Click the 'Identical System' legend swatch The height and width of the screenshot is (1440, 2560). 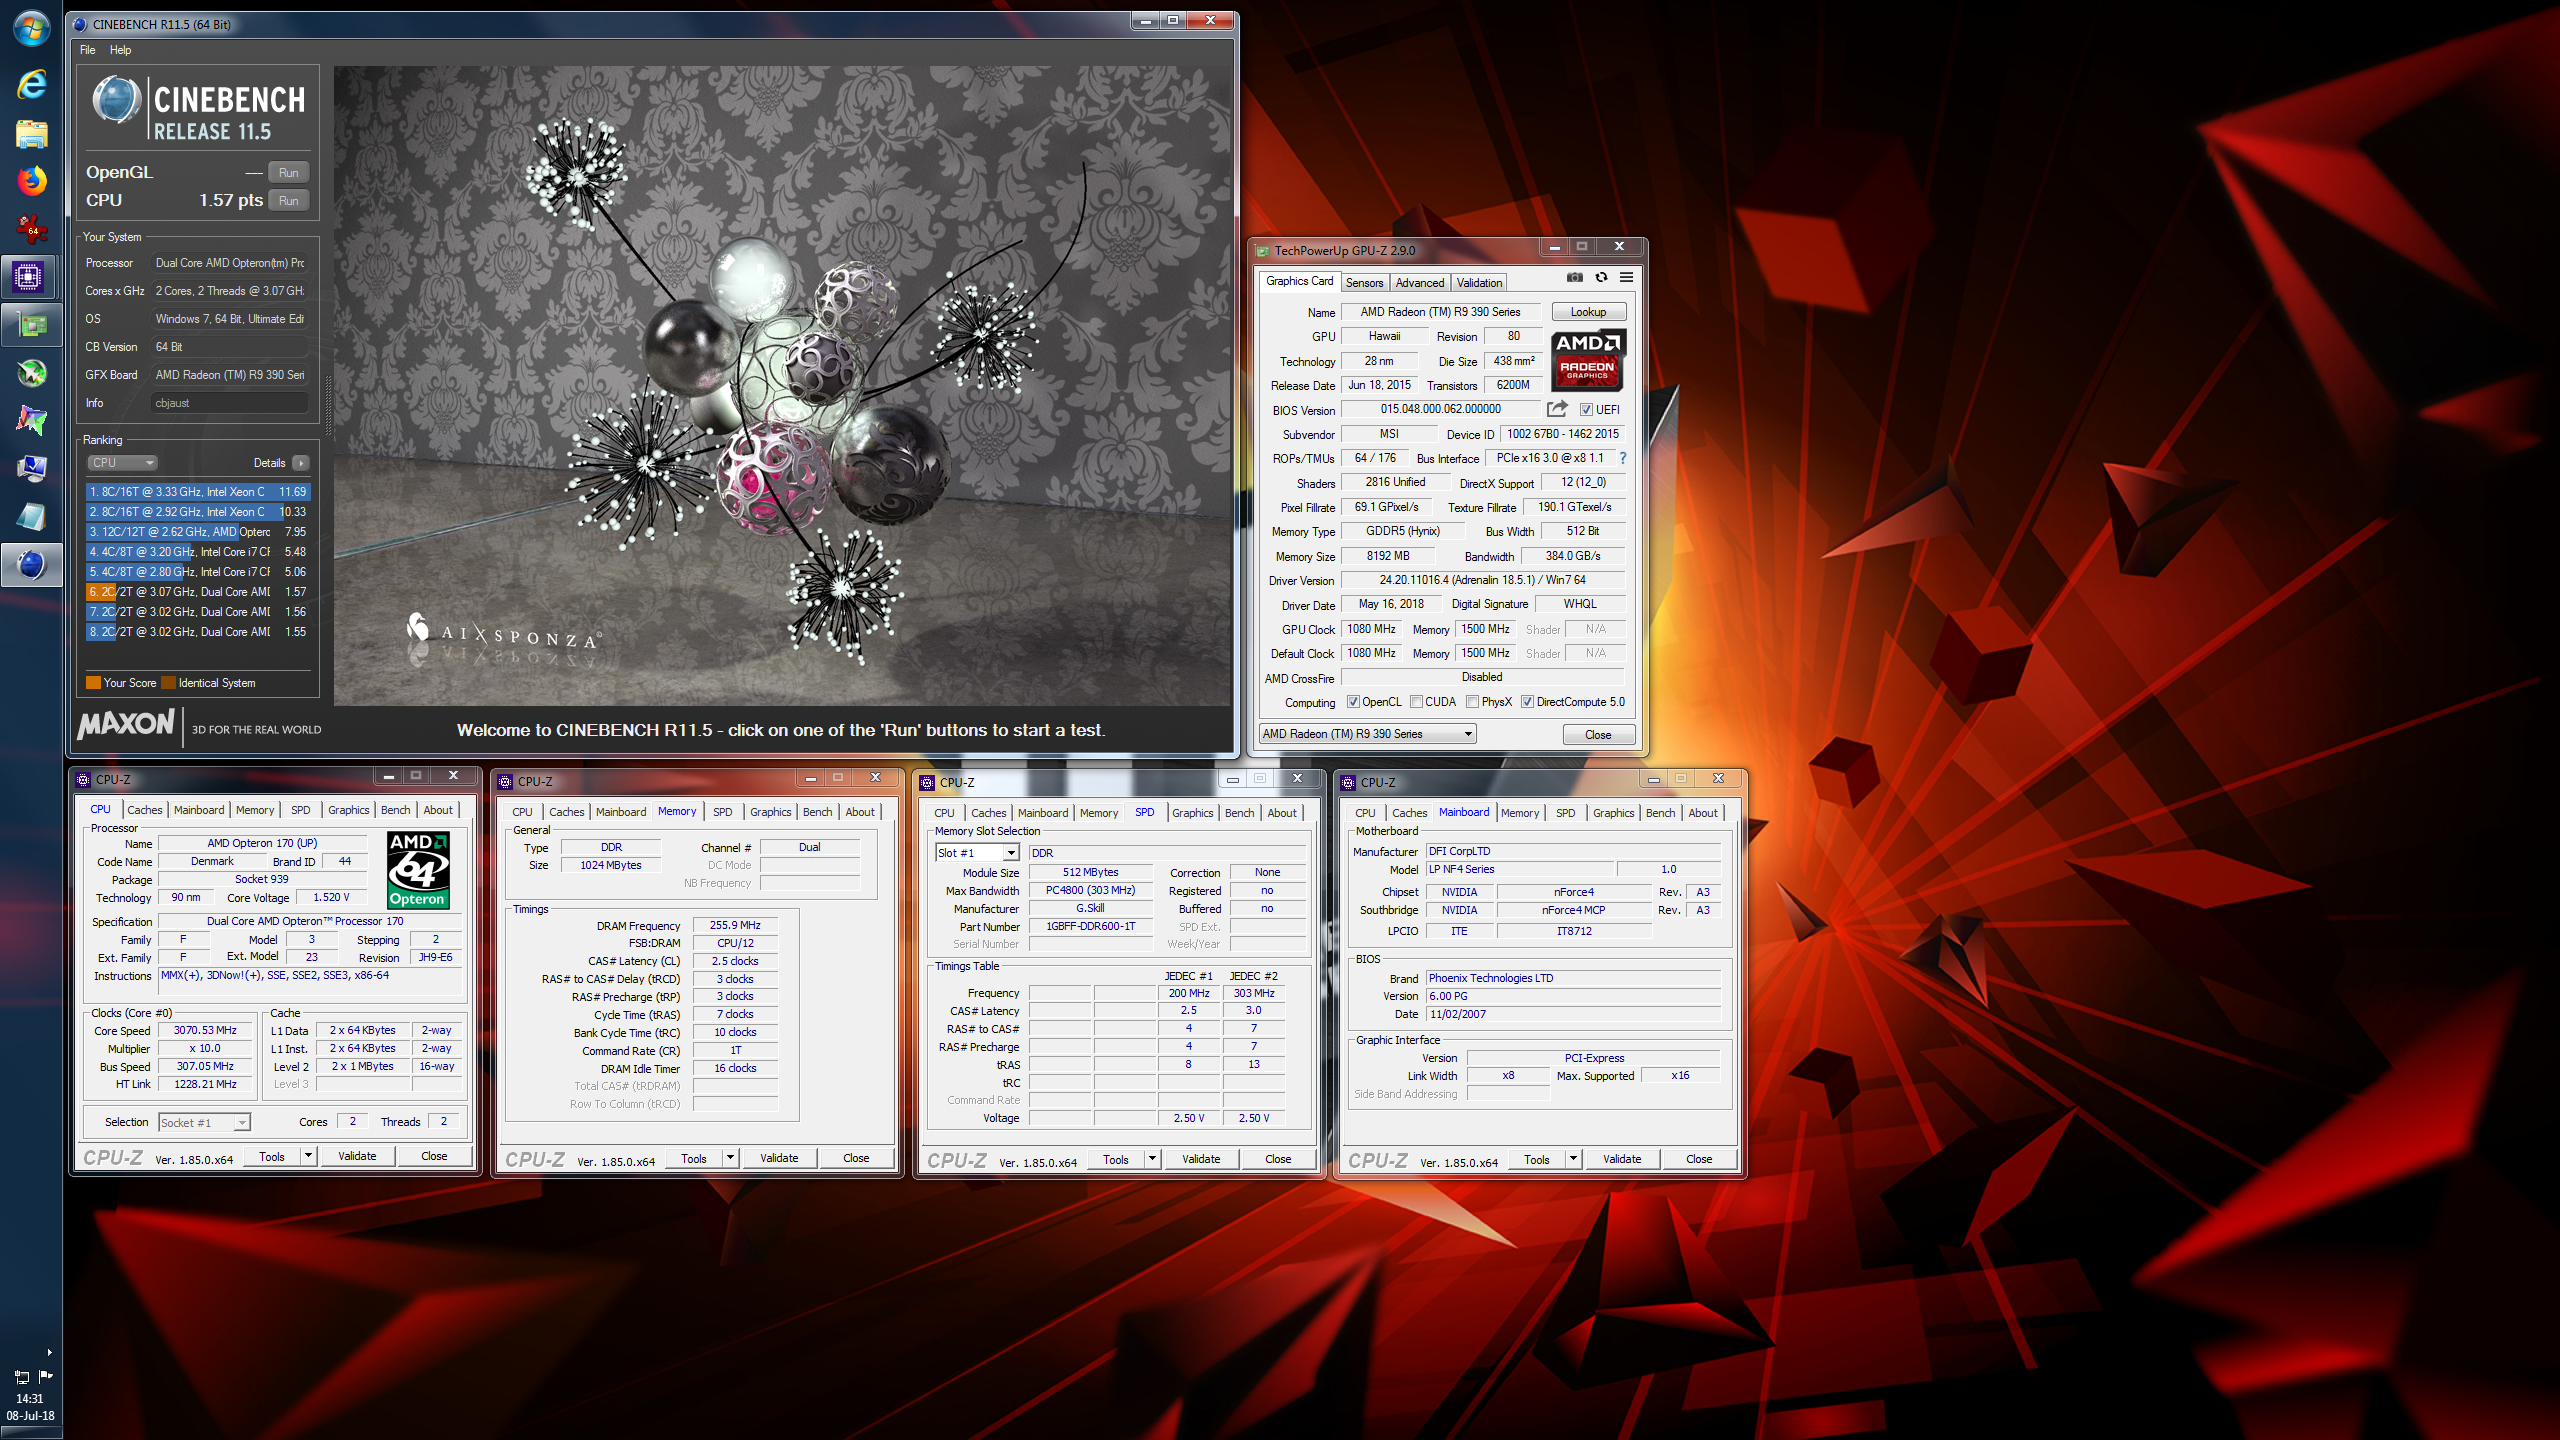[x=169, y=683]
